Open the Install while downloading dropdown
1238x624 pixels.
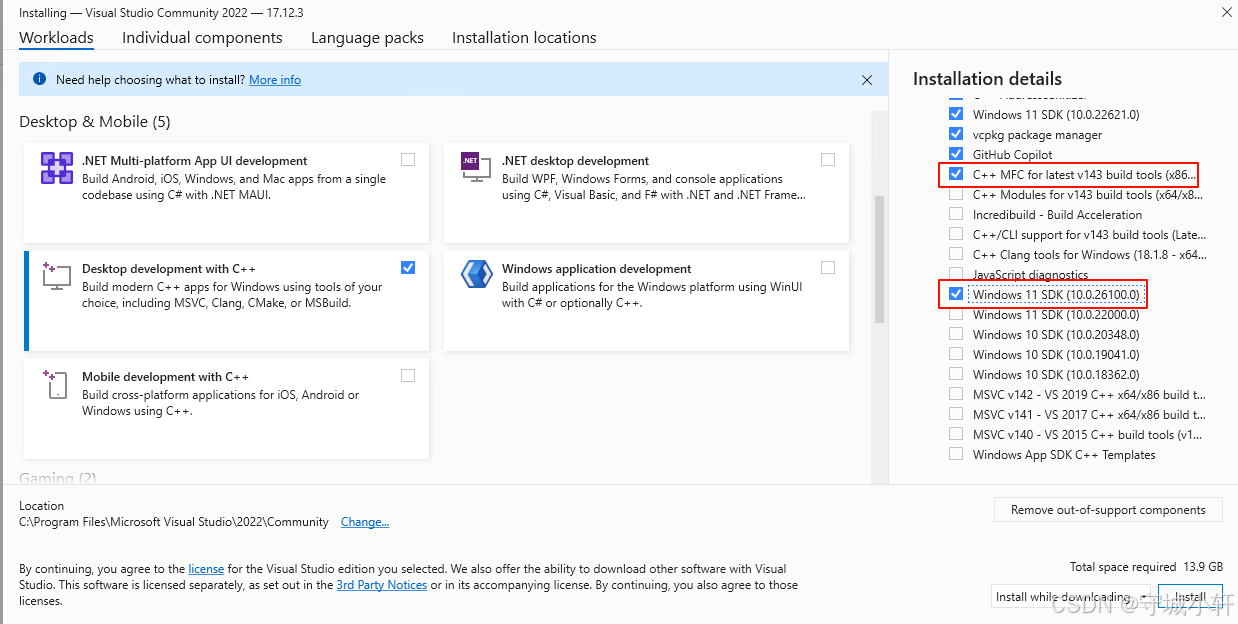(x=1072, y=596)
